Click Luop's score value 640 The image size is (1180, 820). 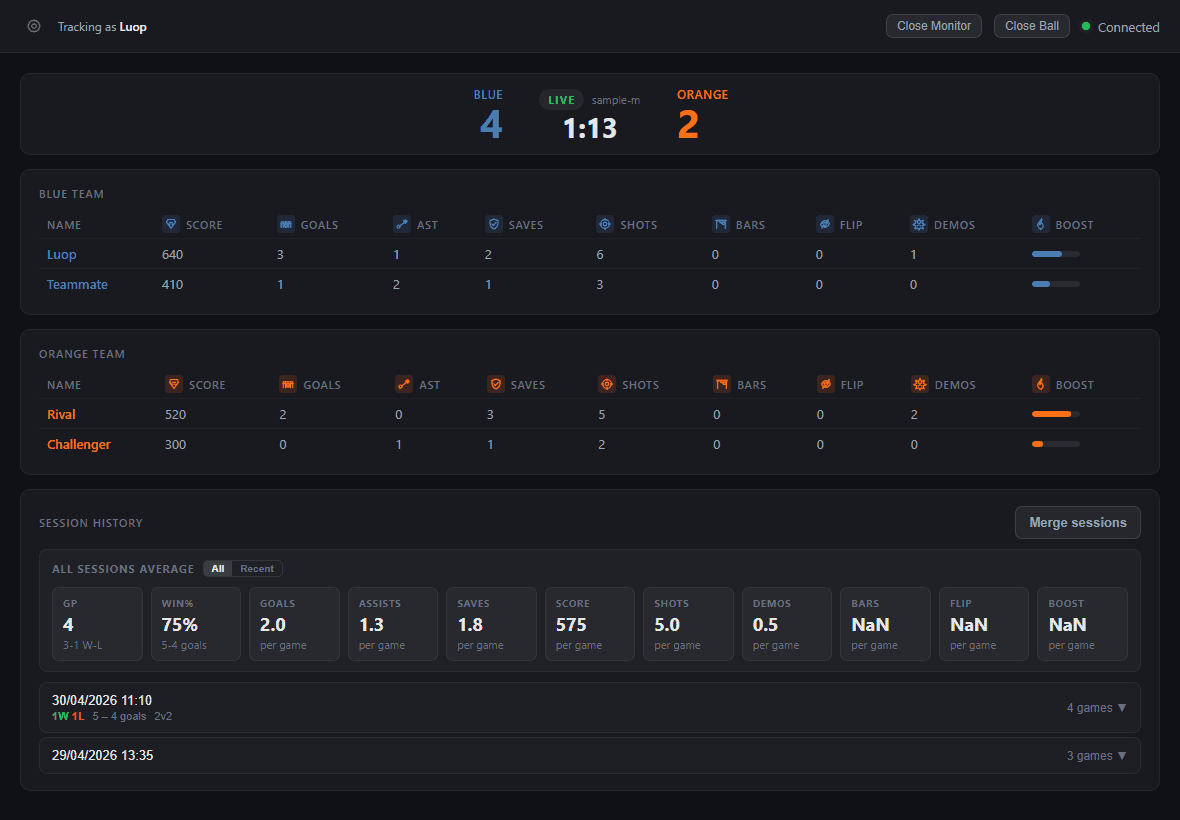(172, 254)
